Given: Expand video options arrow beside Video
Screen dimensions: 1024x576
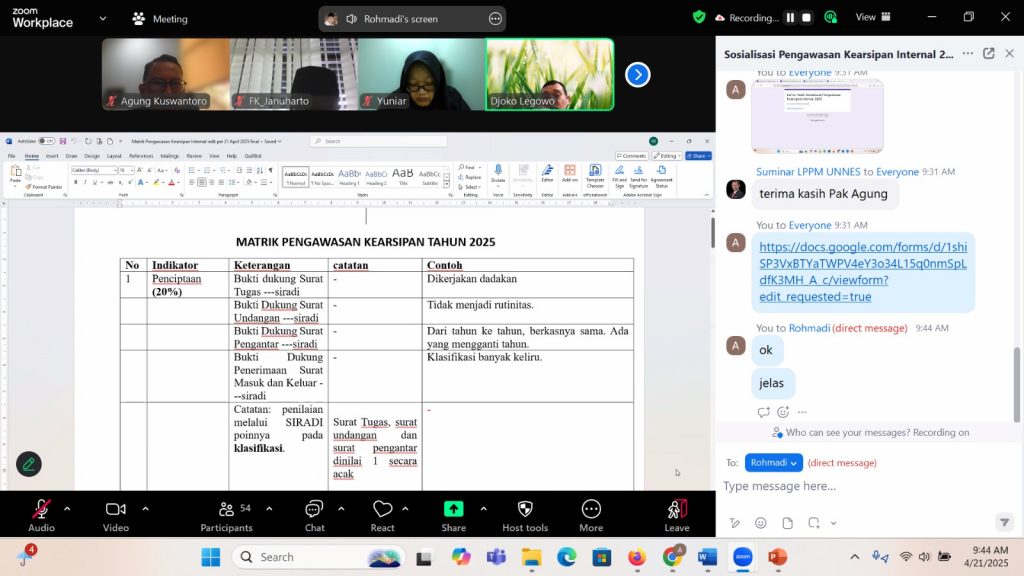Looking at the screenshot, I should point(145,509).
